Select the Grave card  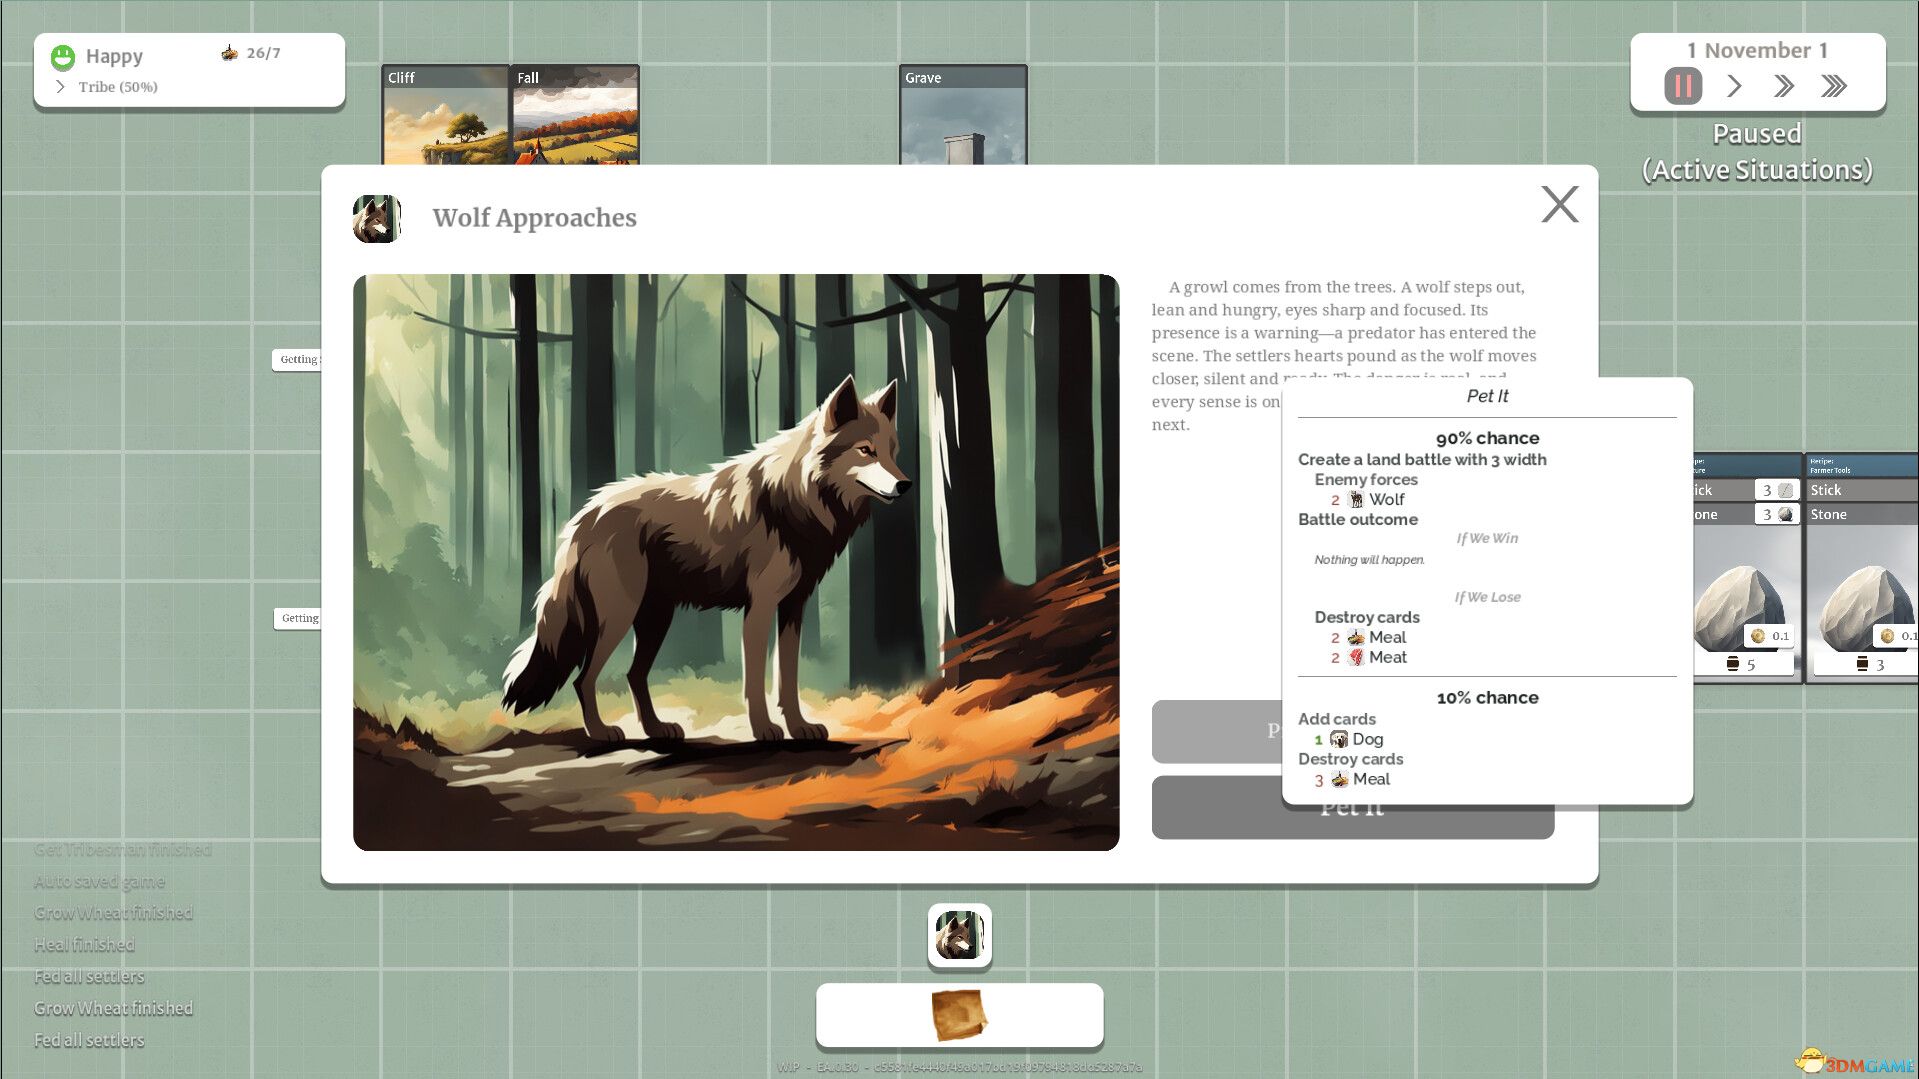pyautogui.click(x=963, y=115)
